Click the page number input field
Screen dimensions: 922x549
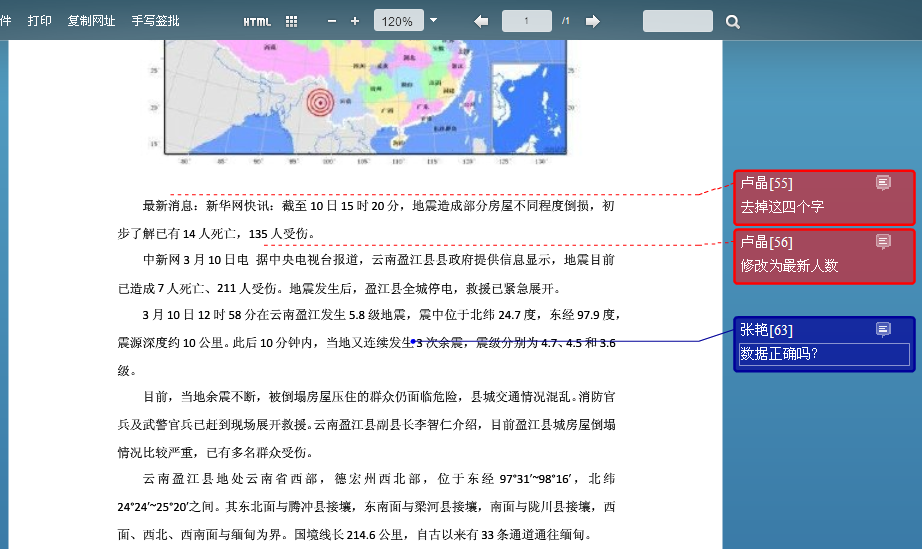(527, 21)
